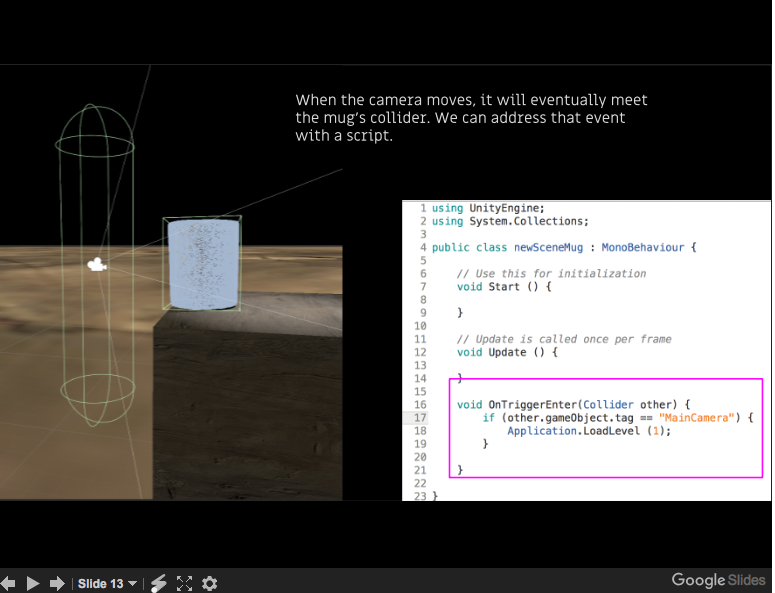The height and width of the screenshot is (593, 775).
Task: Open the Slide 13 dropdown
Action: click(107, 584)
